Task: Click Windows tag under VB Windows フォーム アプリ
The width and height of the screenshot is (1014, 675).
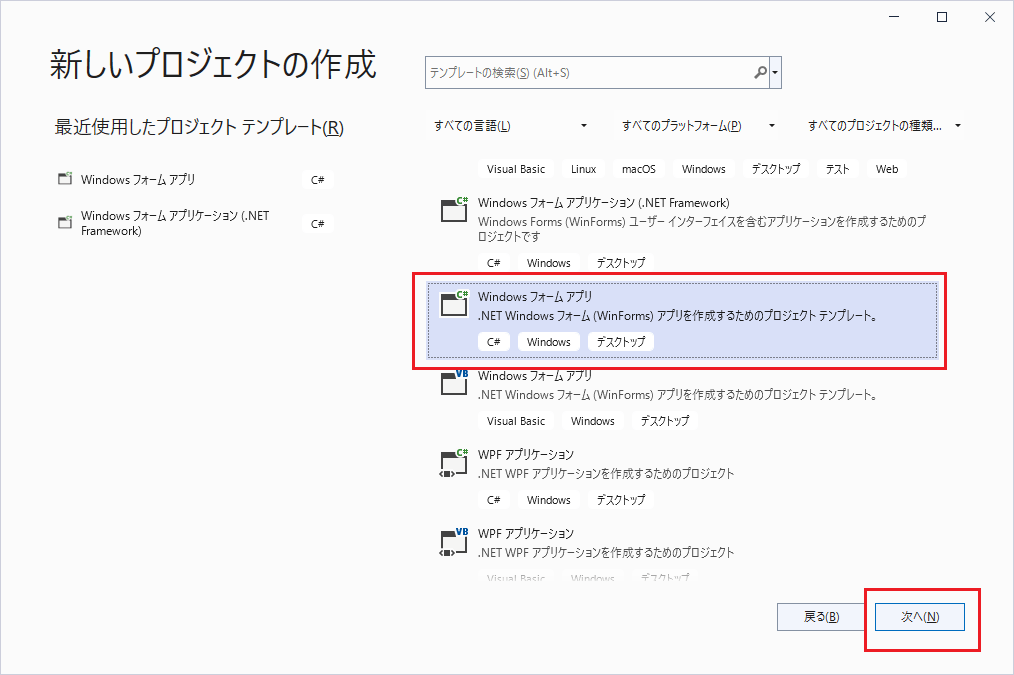Action: [592, 421]
